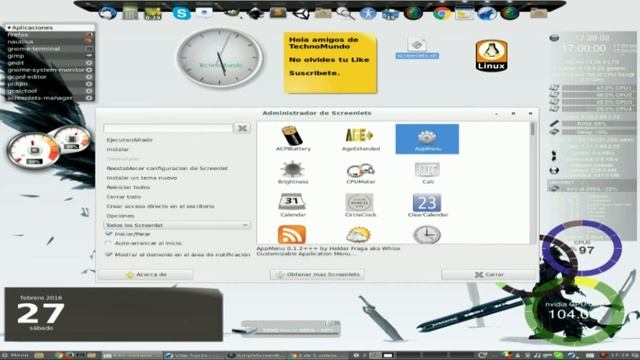Select the Calc screenlet icon
The width and height of the screenshot is (640, 360).
pyautogui.click(x=427, y=172)
